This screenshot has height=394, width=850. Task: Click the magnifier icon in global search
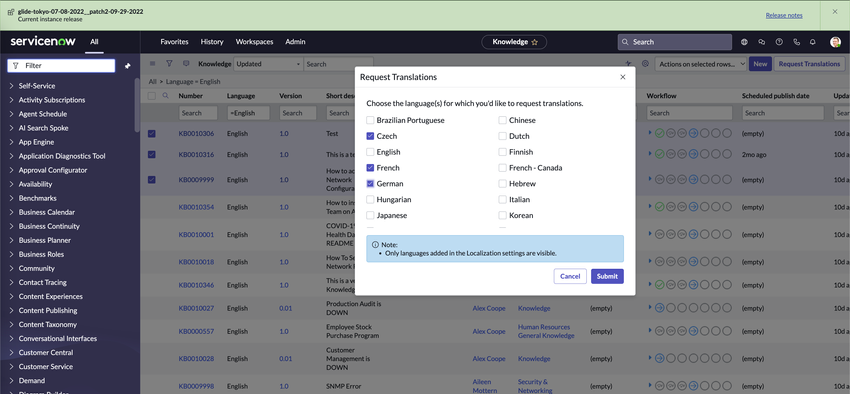pyautogui.click(x=625, y=42)
